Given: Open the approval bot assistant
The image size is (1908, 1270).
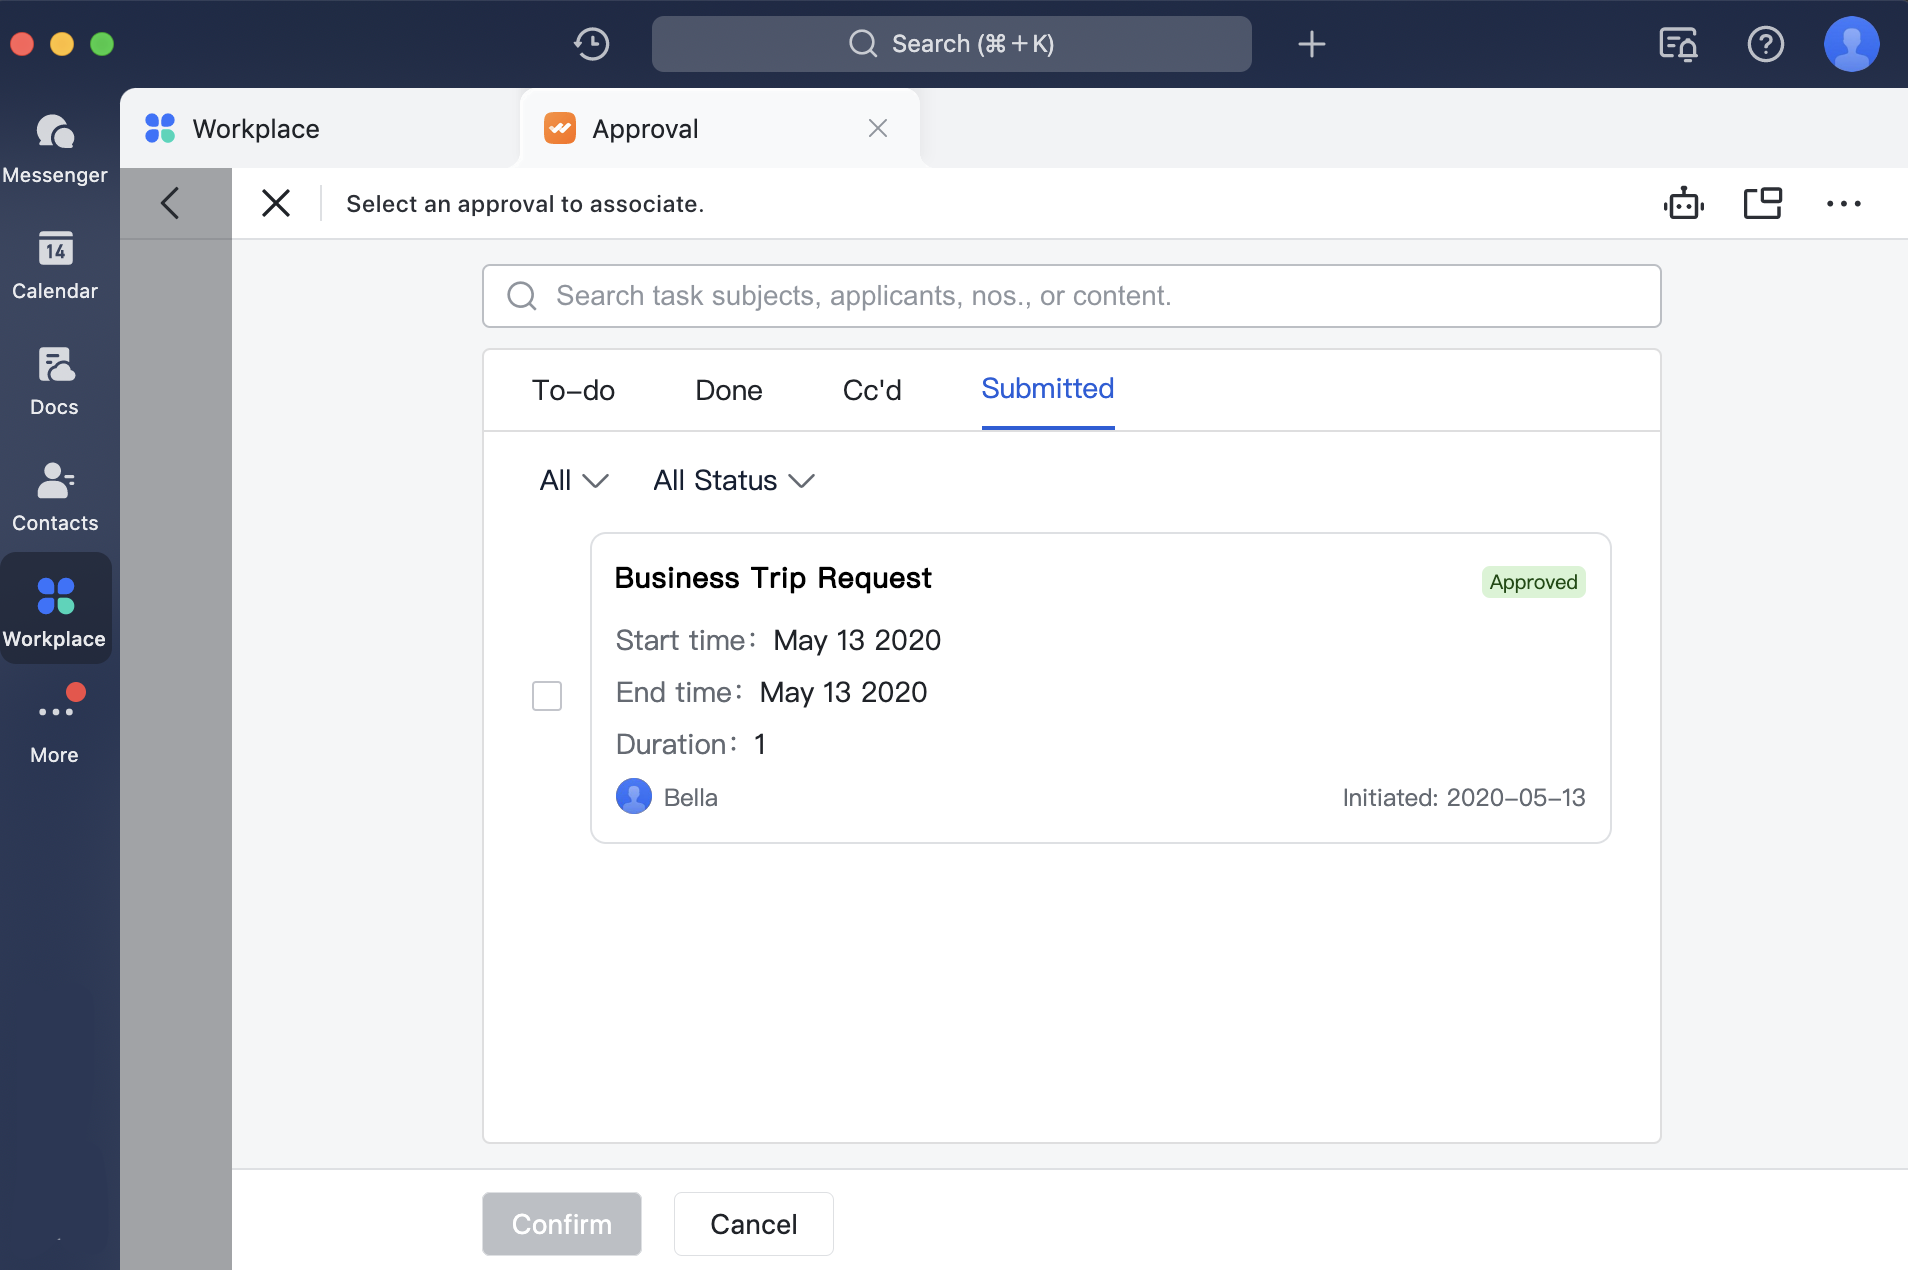Looking at the screenshot, I should (x=1683, y=203).
